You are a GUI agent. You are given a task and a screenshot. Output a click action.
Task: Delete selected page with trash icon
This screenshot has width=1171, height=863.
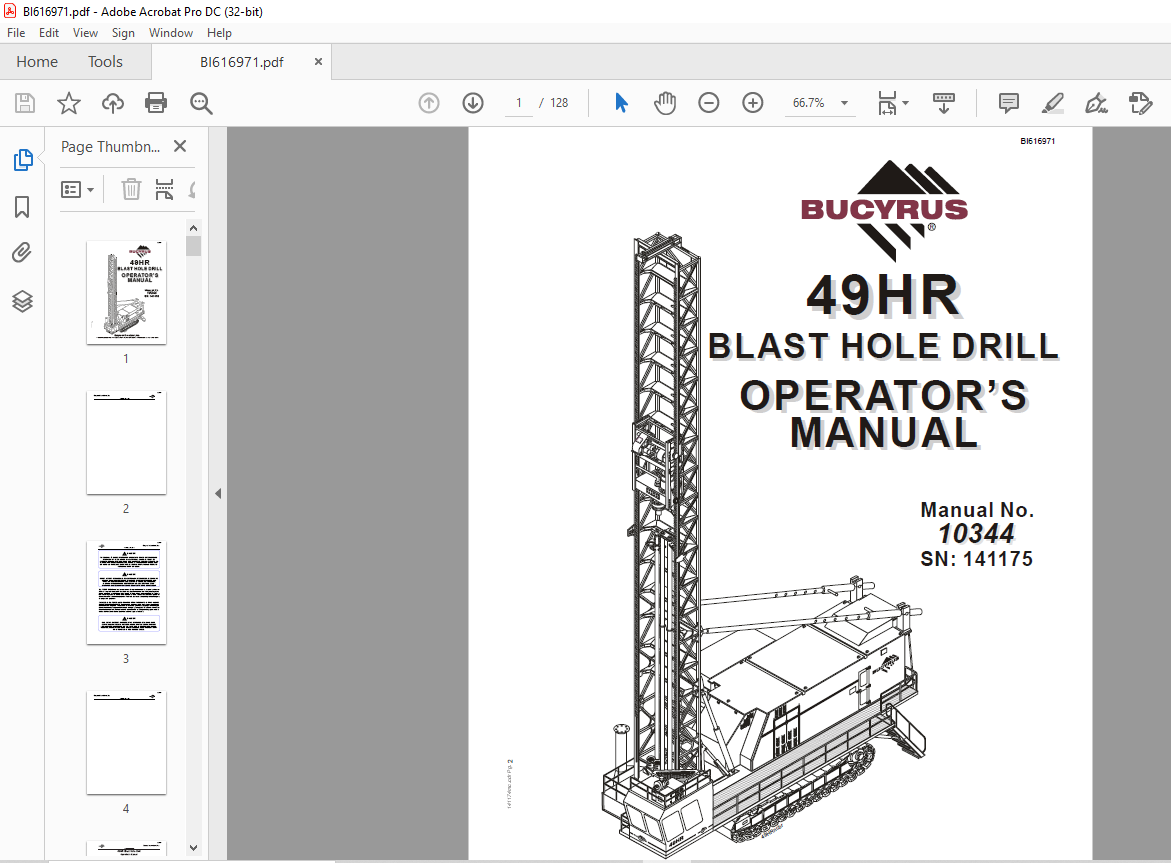[x=131, y=190]
